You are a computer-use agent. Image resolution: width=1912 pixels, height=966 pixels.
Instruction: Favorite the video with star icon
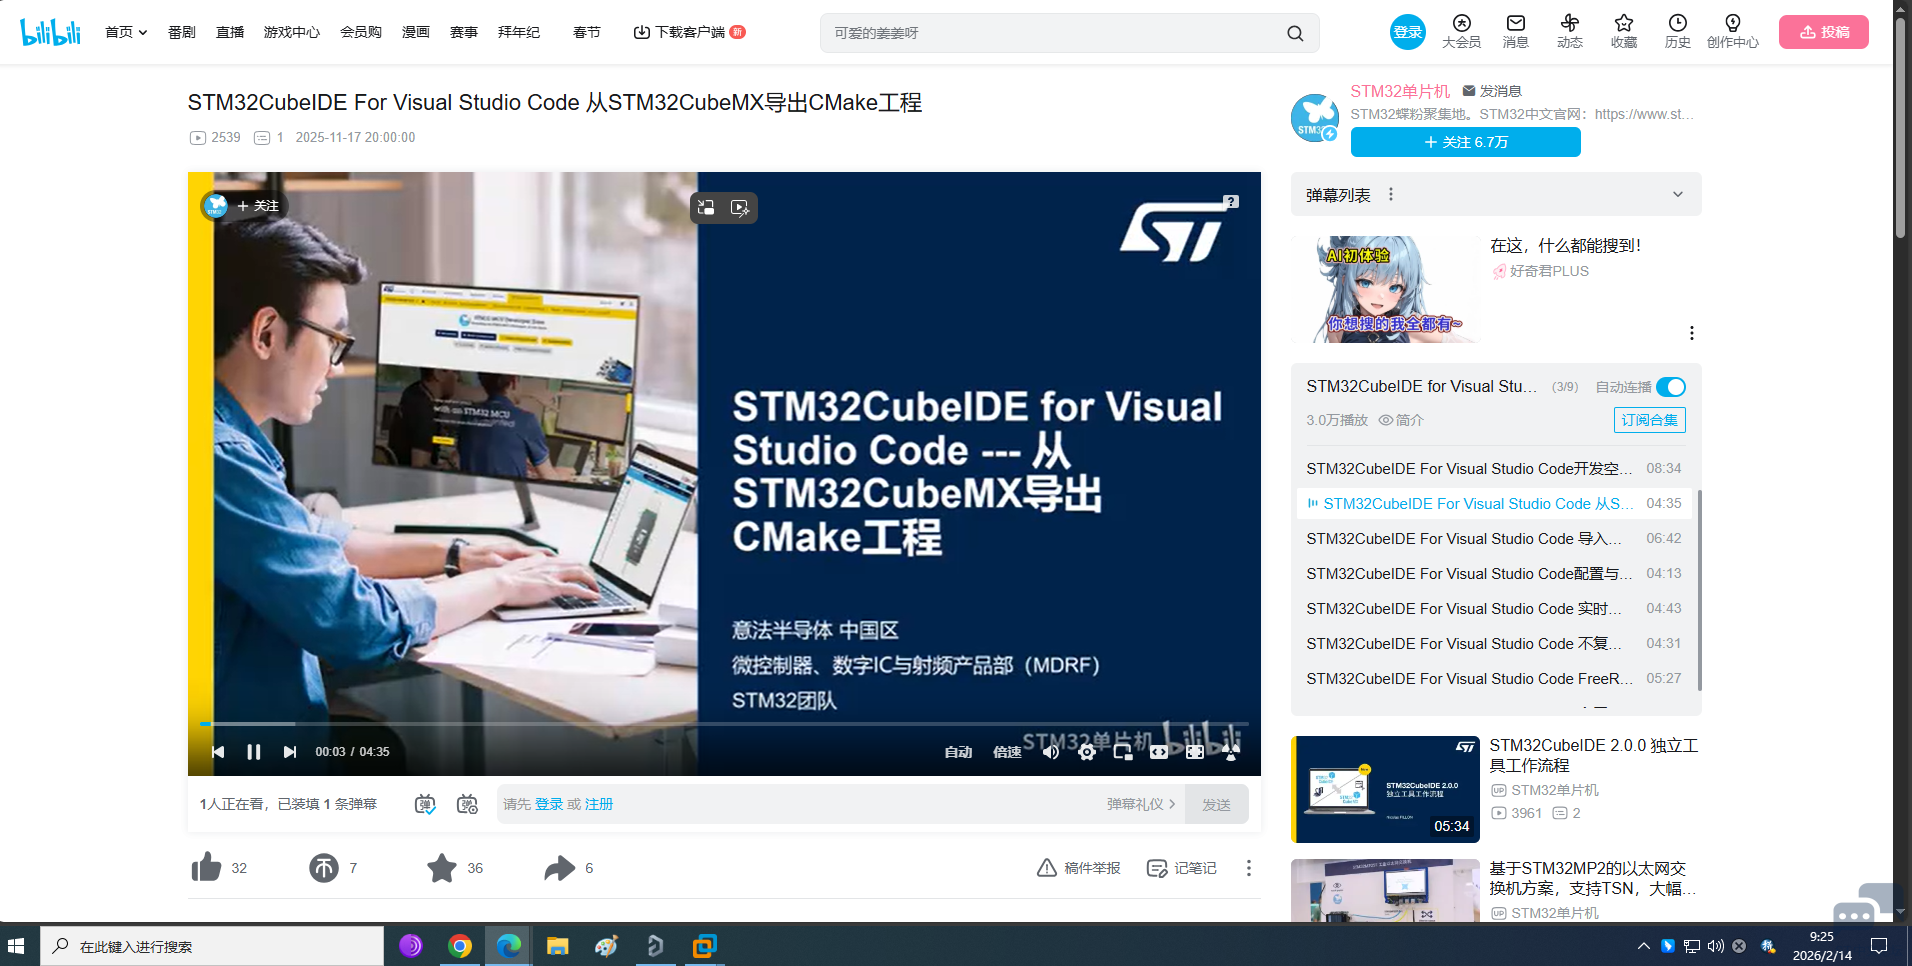tap(442, 867)
